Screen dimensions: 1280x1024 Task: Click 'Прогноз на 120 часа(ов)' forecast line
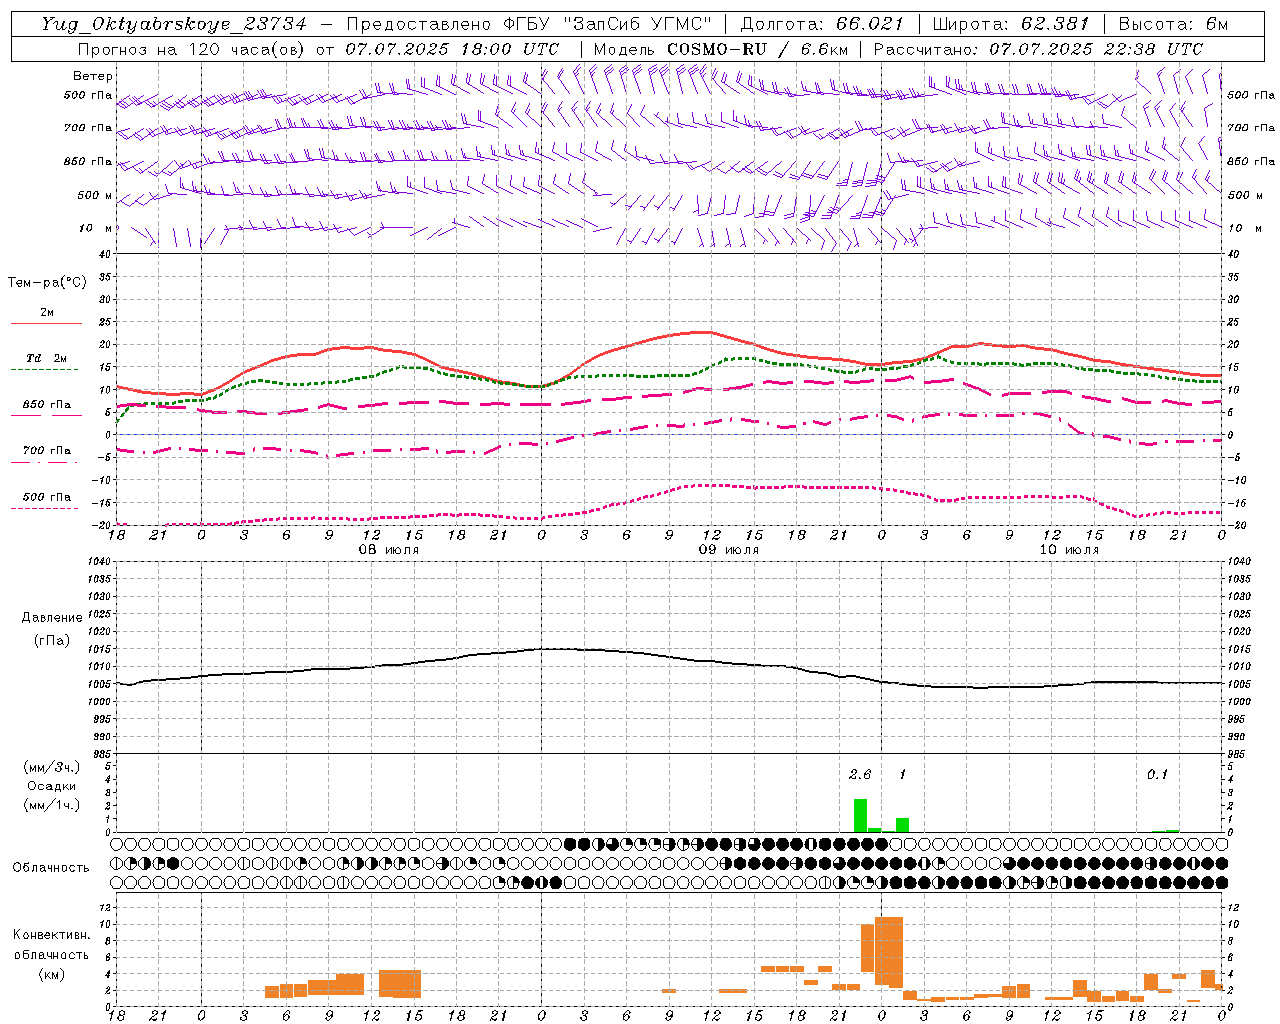pos(192,49)
